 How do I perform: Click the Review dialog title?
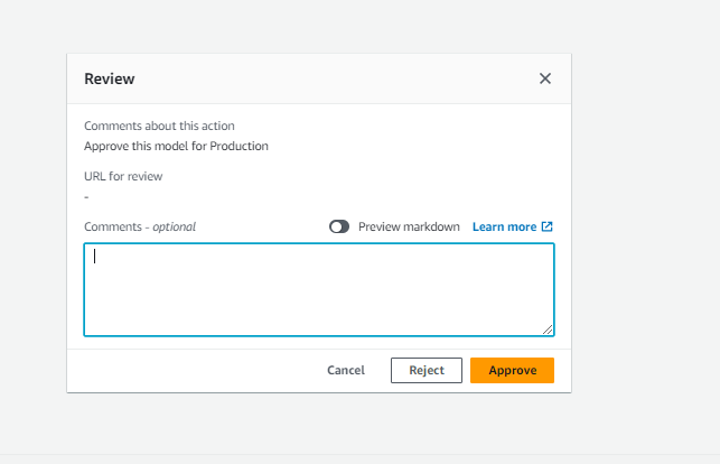point(109,79)
